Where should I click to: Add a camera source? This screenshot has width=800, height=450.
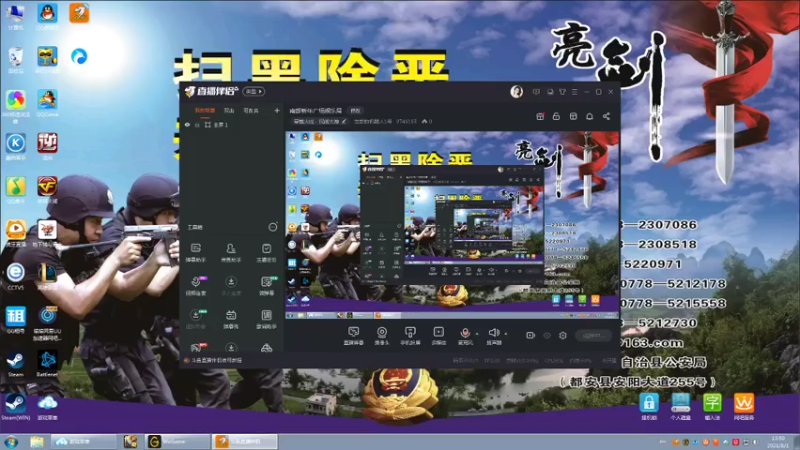tap(382, 336)
